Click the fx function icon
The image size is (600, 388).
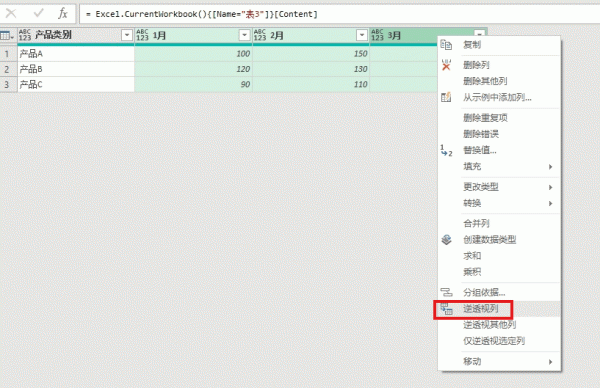[x=63, y=14]
